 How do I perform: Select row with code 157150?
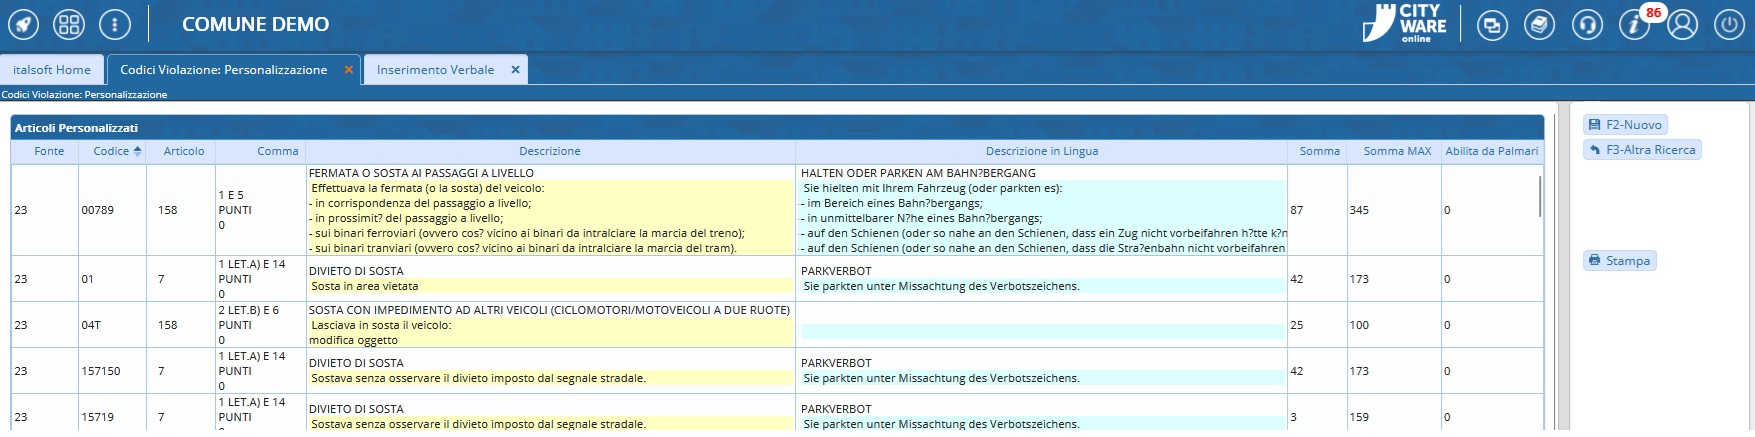click(x=101, y=371)
